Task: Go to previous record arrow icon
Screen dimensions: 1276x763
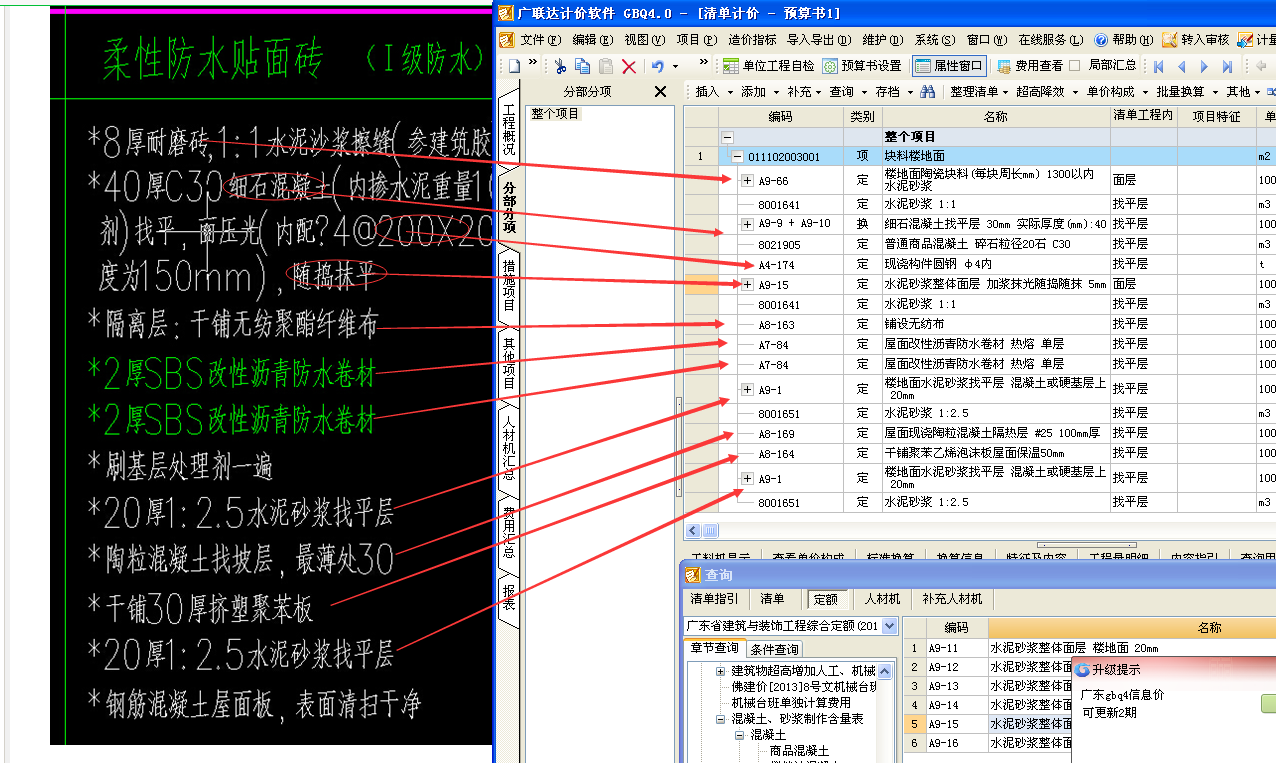Action: pos(1181,66)
